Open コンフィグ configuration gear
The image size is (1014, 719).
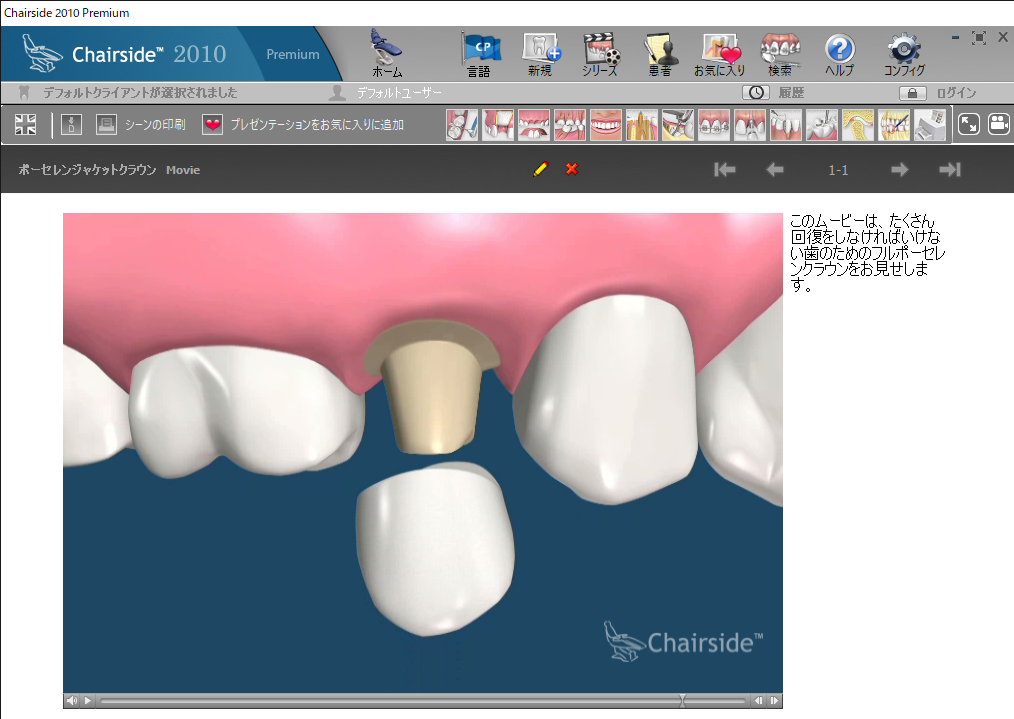pos(904,53)
